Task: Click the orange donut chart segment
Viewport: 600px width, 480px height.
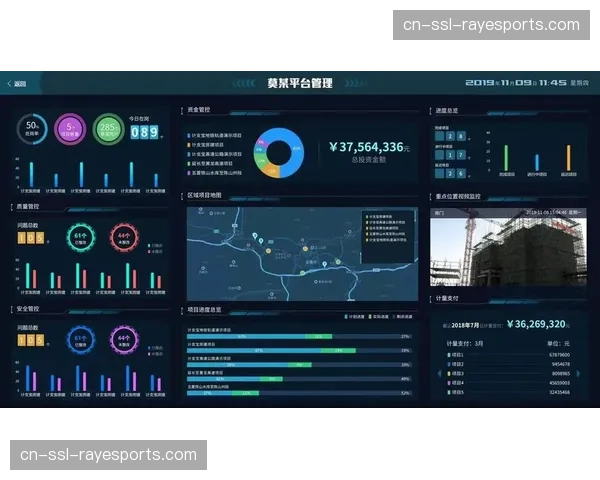Action: [x=272, y=171]
